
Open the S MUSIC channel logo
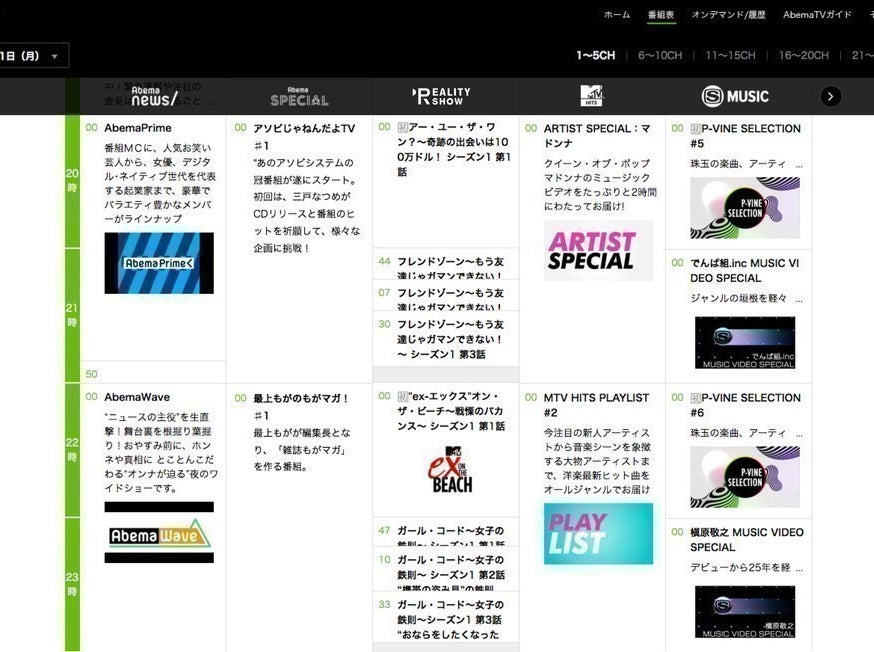735,96
